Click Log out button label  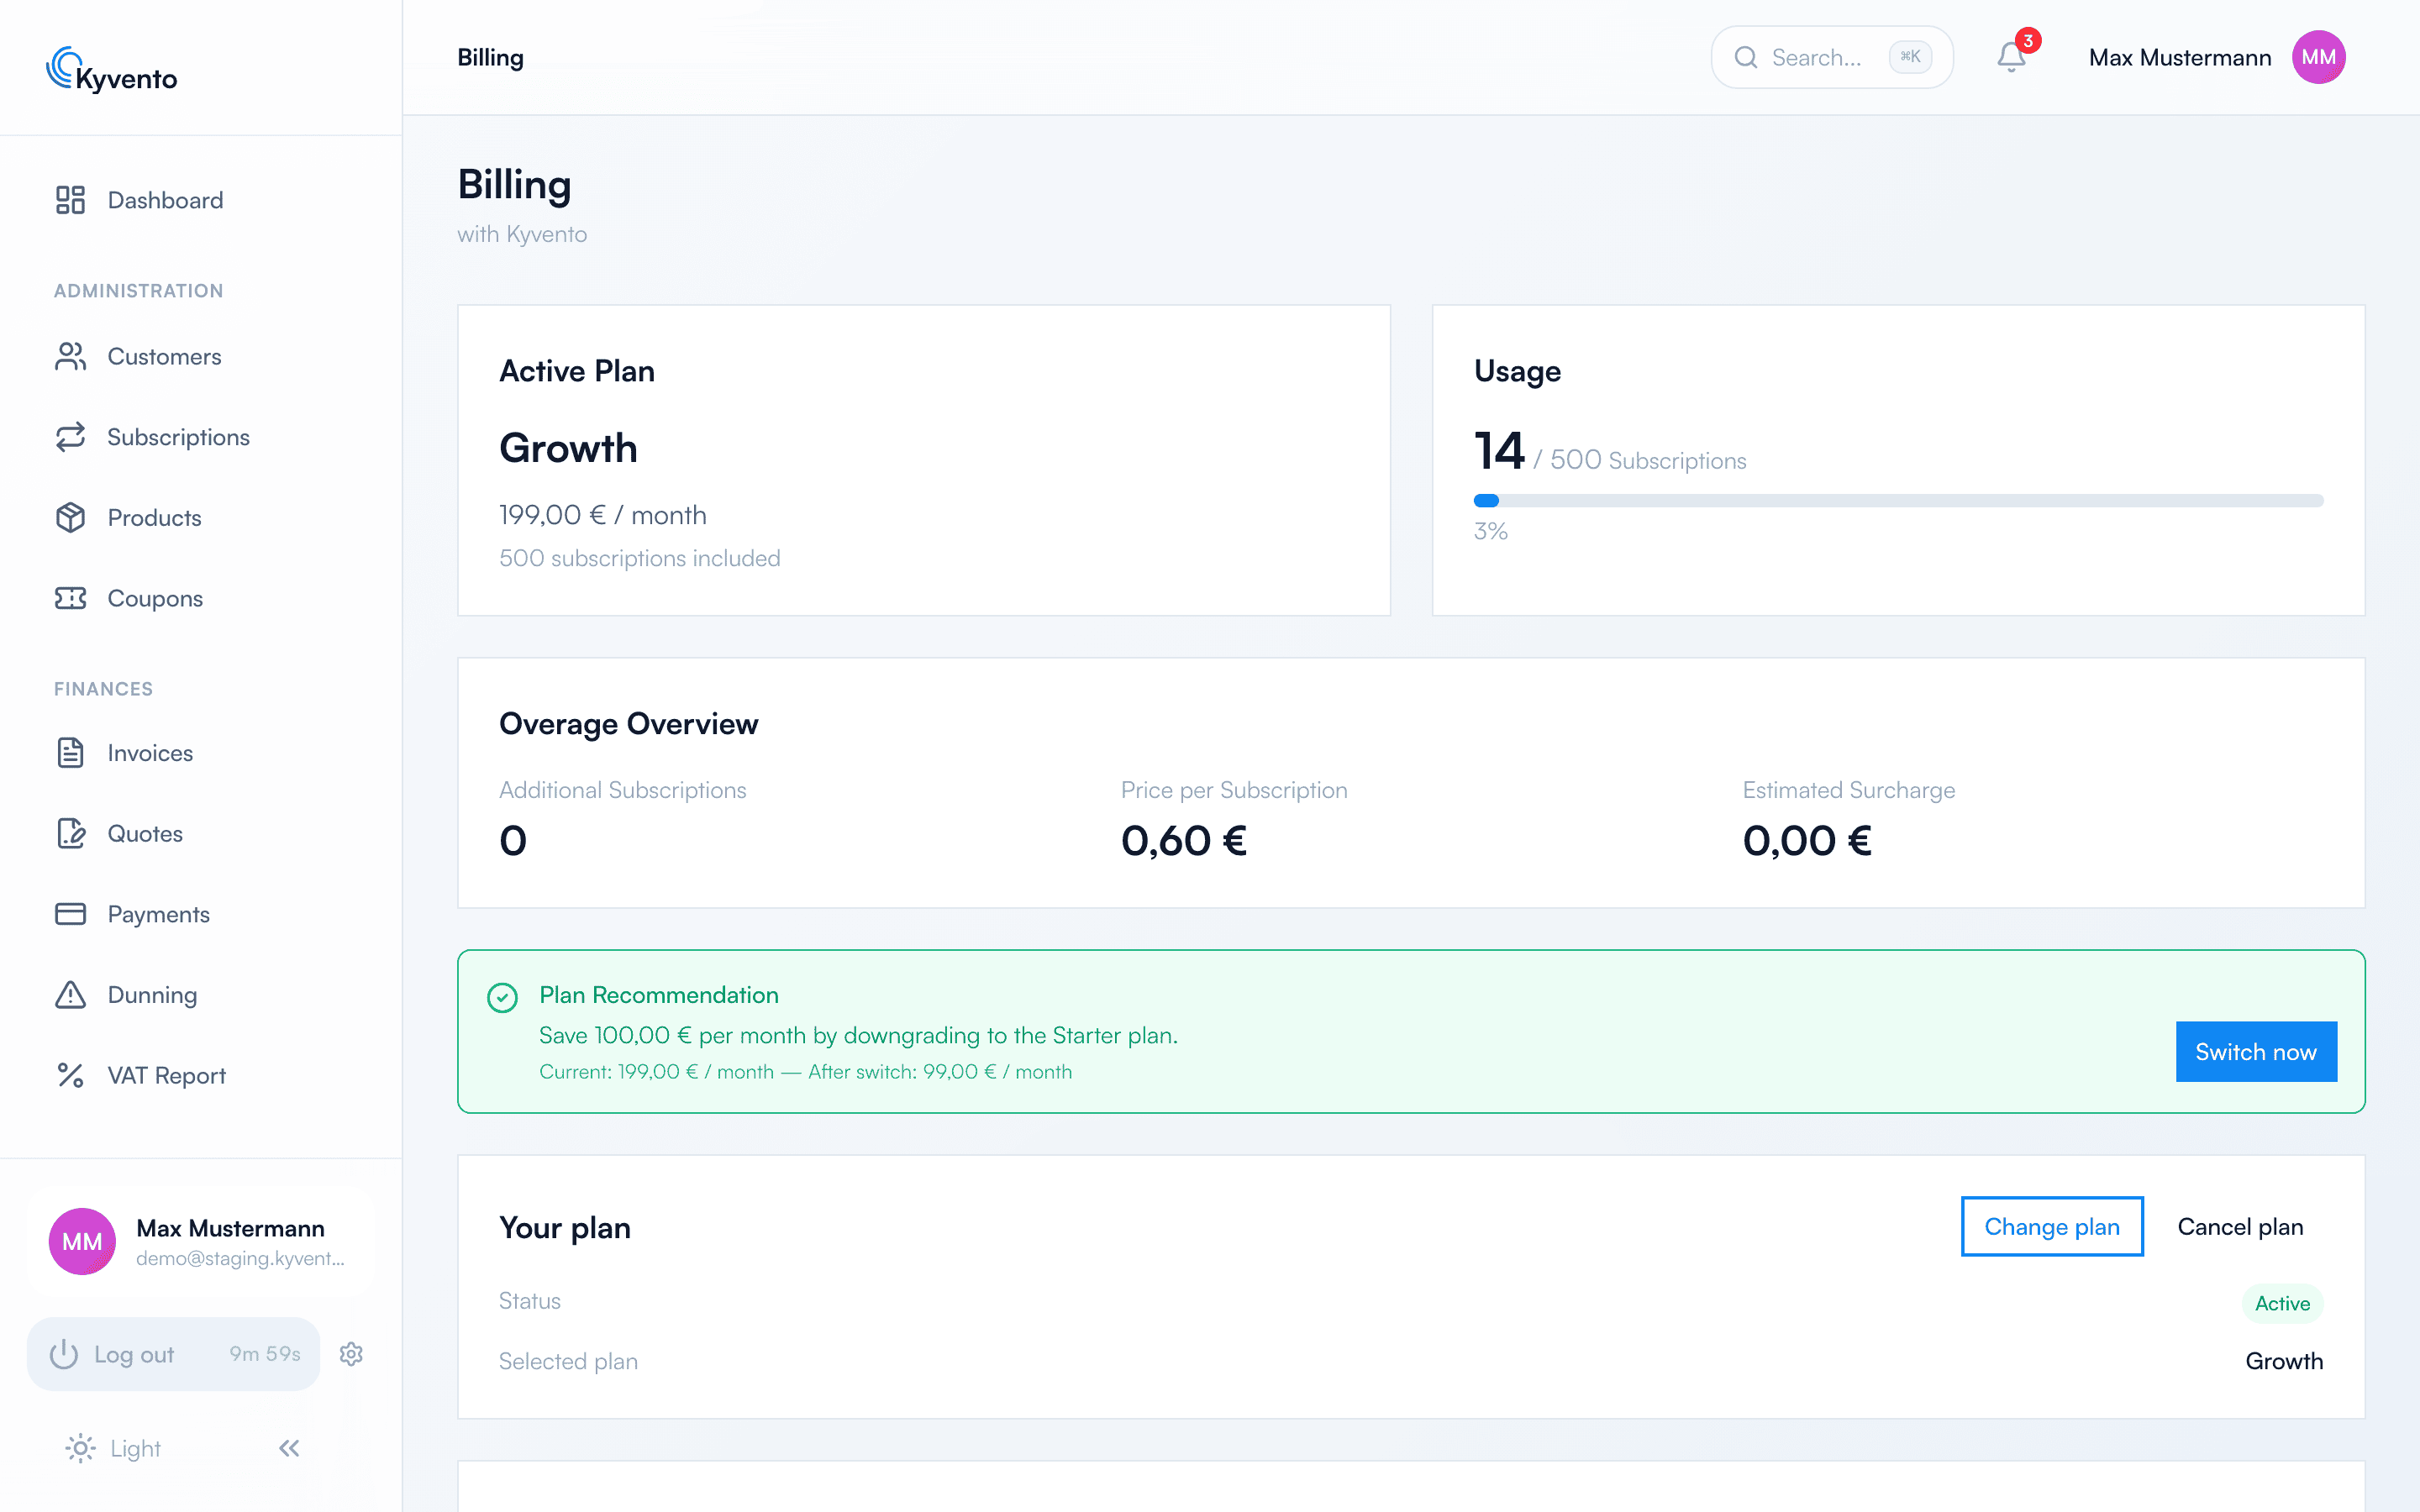(134, 1354)
